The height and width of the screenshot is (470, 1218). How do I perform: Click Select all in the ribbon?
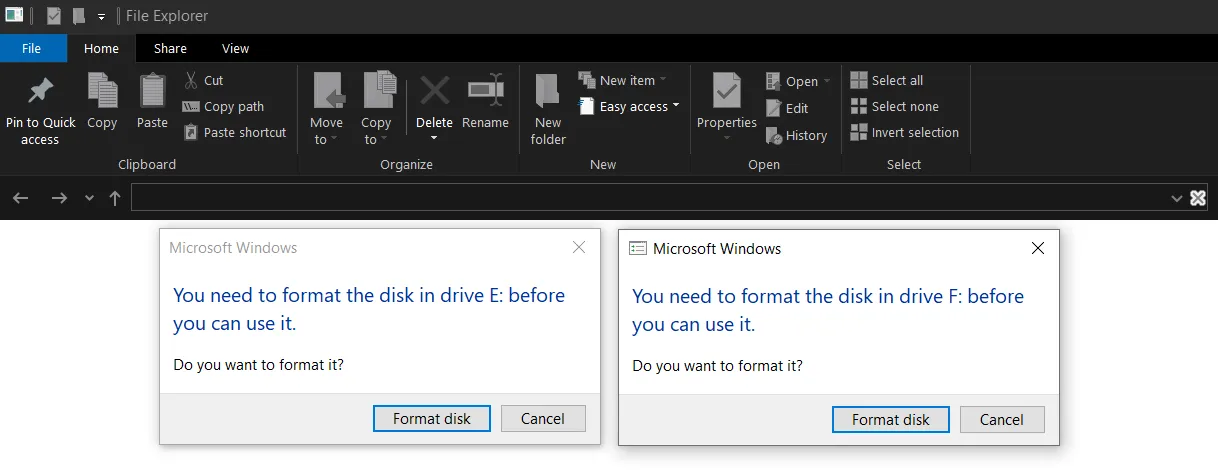(887, 80)
